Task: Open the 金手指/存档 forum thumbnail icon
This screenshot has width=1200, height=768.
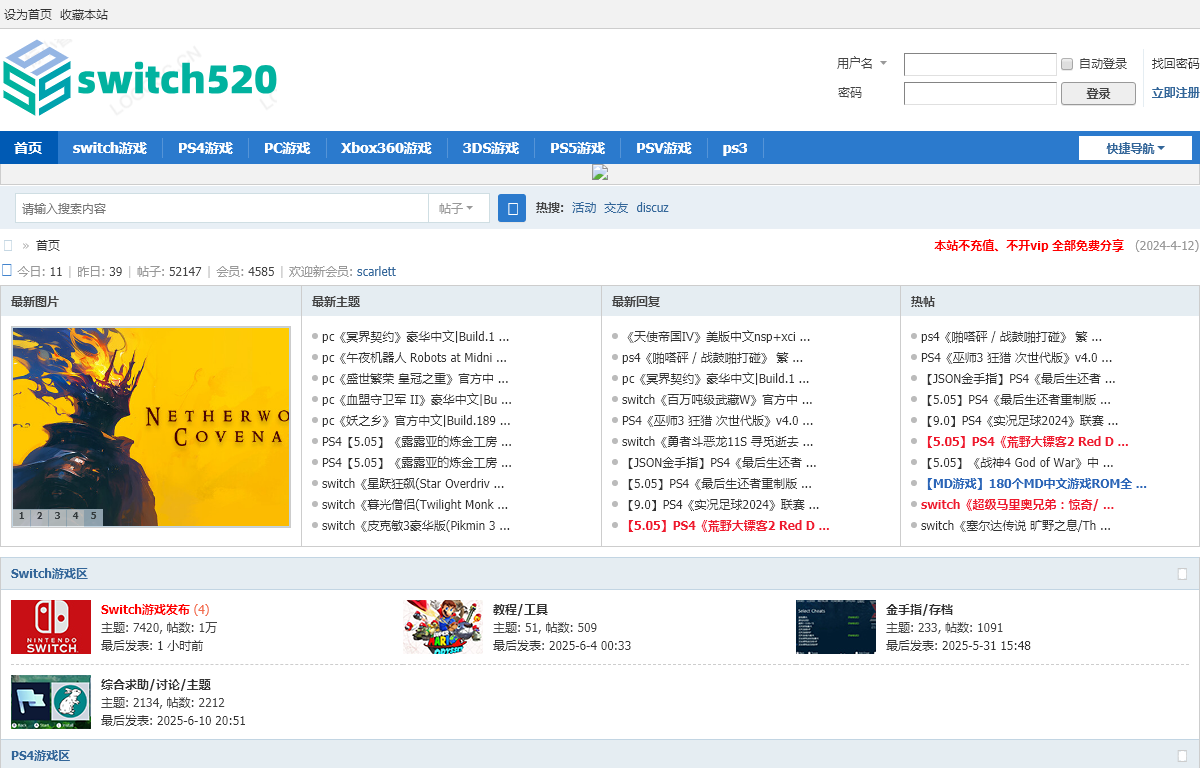Action: pyautogui.click(x=836, y=627)
